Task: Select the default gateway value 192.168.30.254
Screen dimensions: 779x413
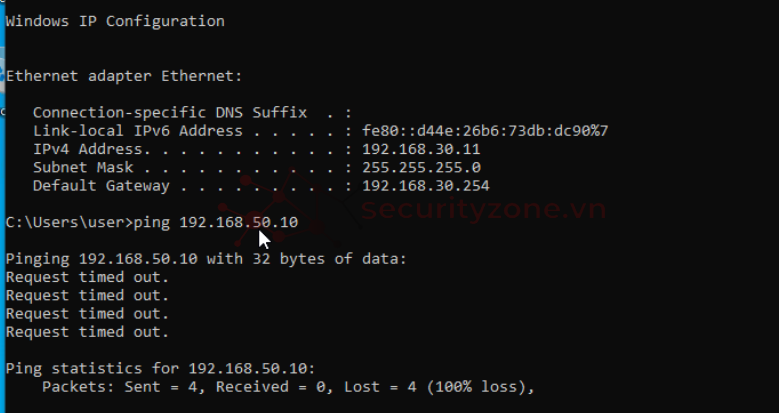Action: pos(426,185)
